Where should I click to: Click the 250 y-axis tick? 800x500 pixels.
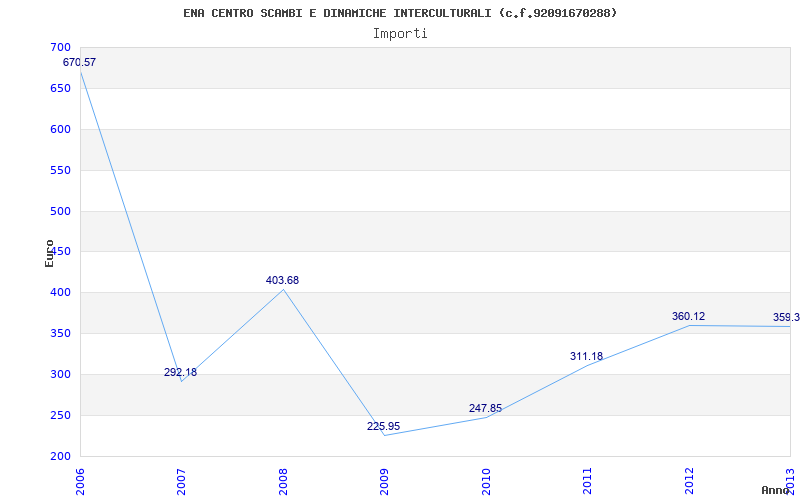pos(60,415)
